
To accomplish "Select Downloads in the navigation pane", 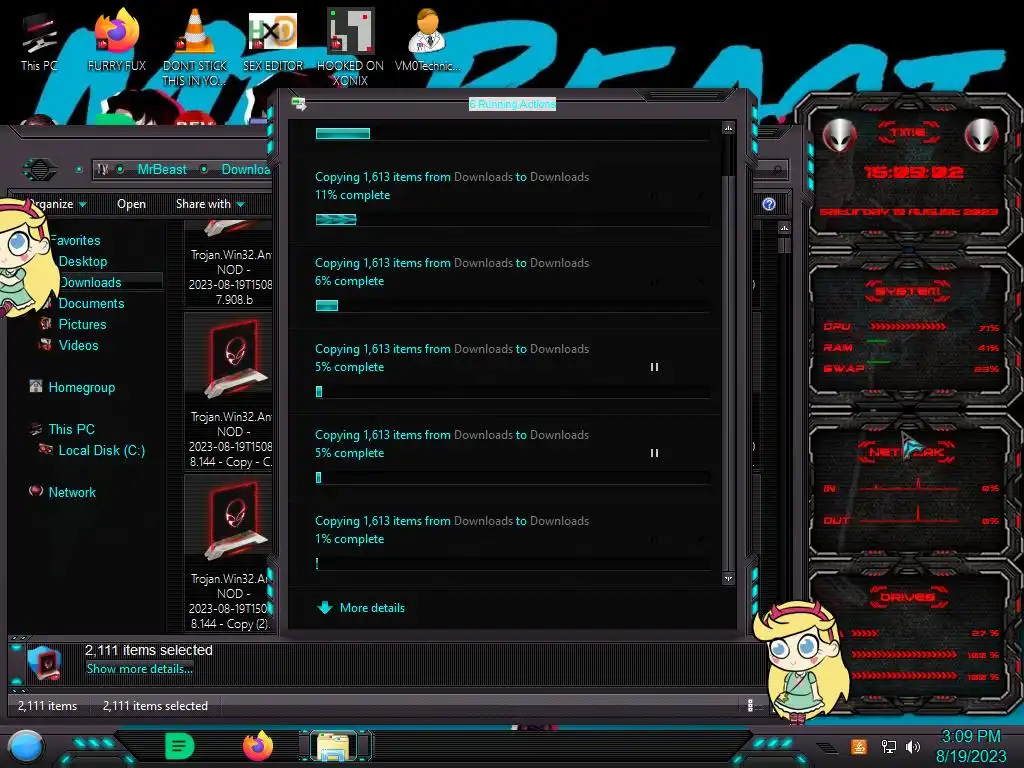I will point(90,282).
